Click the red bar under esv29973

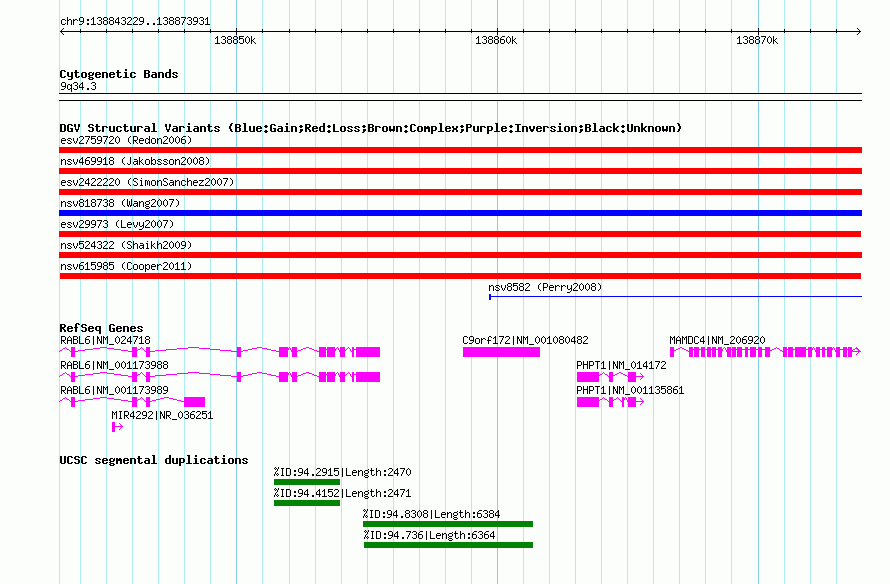460,234
